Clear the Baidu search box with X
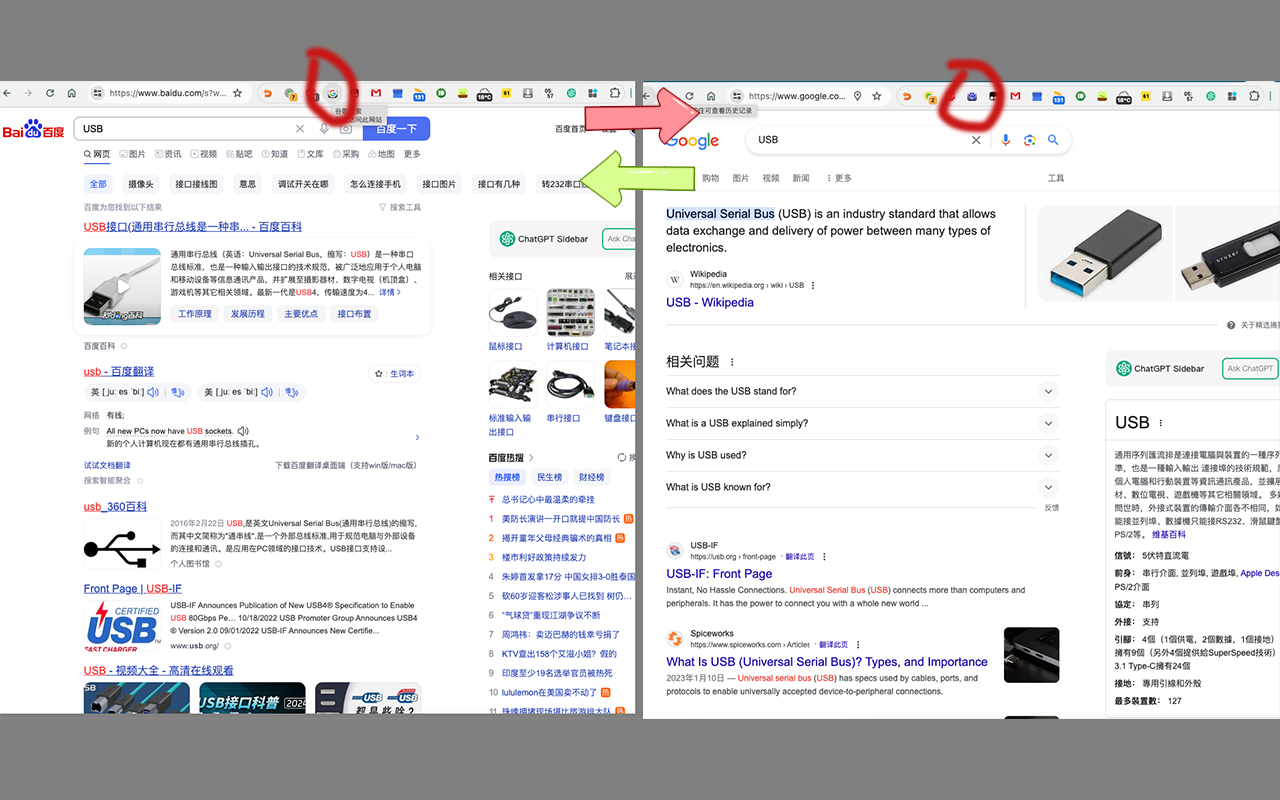Image resolution: width=1280 pixels, height=800 pixels. coord(300,129)
